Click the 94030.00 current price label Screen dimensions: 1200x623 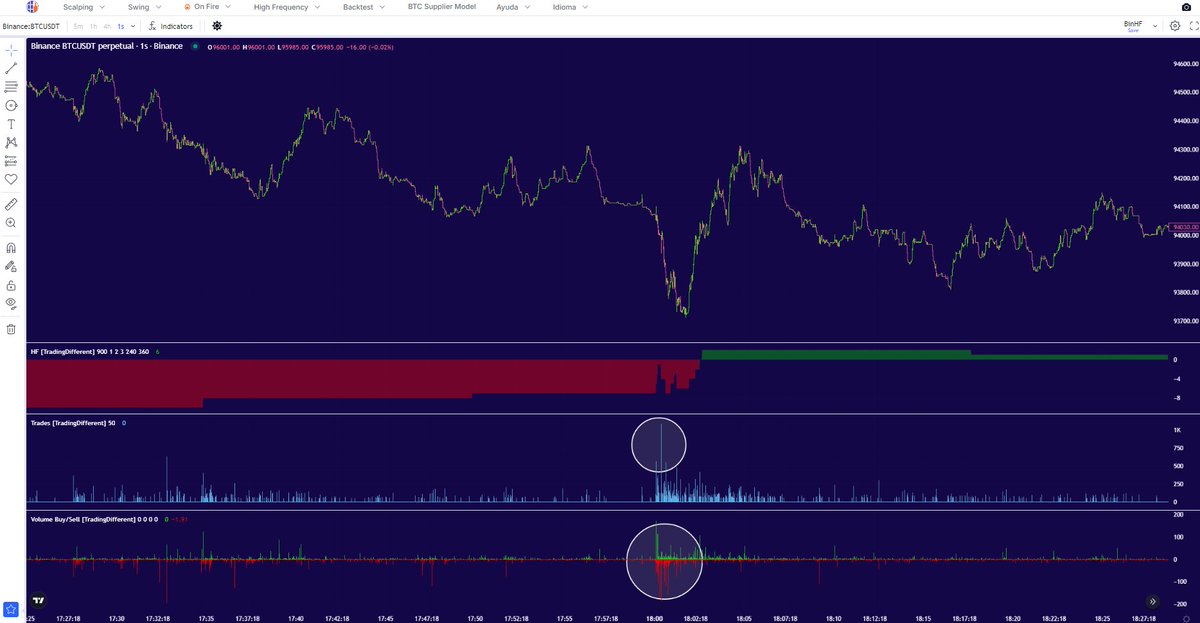click(1183, 227)
